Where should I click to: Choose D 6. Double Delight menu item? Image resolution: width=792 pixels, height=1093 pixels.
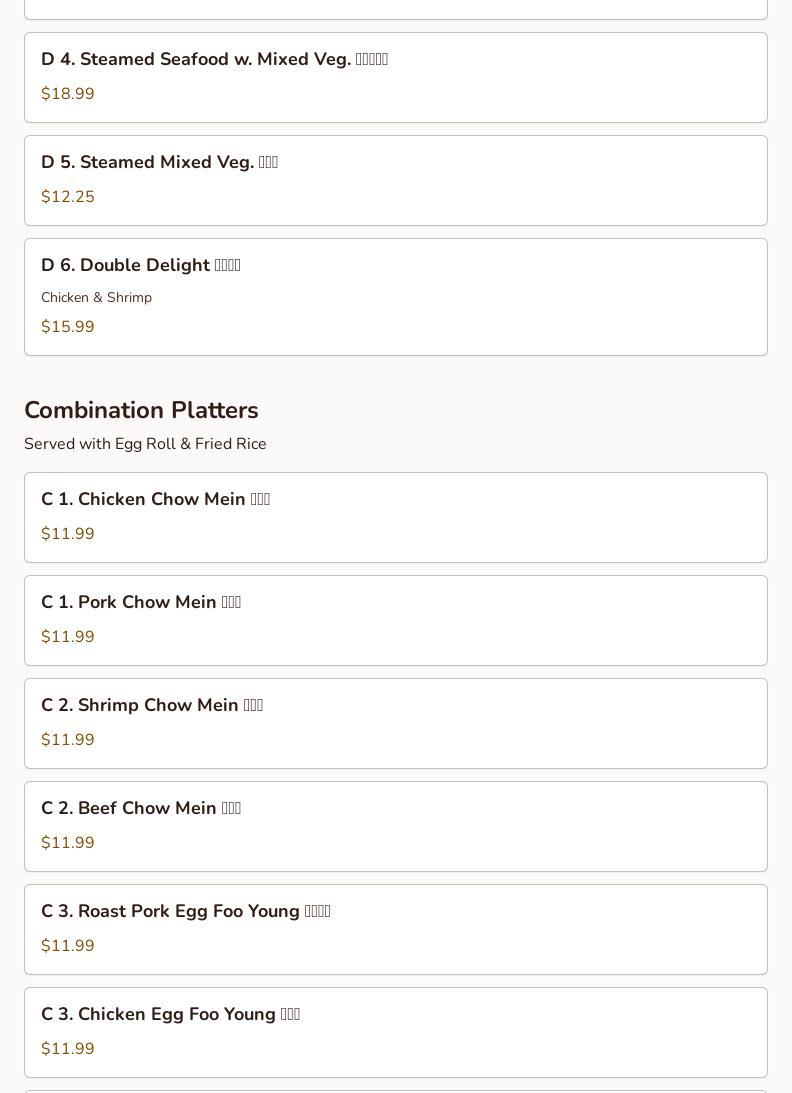point(396,297)
